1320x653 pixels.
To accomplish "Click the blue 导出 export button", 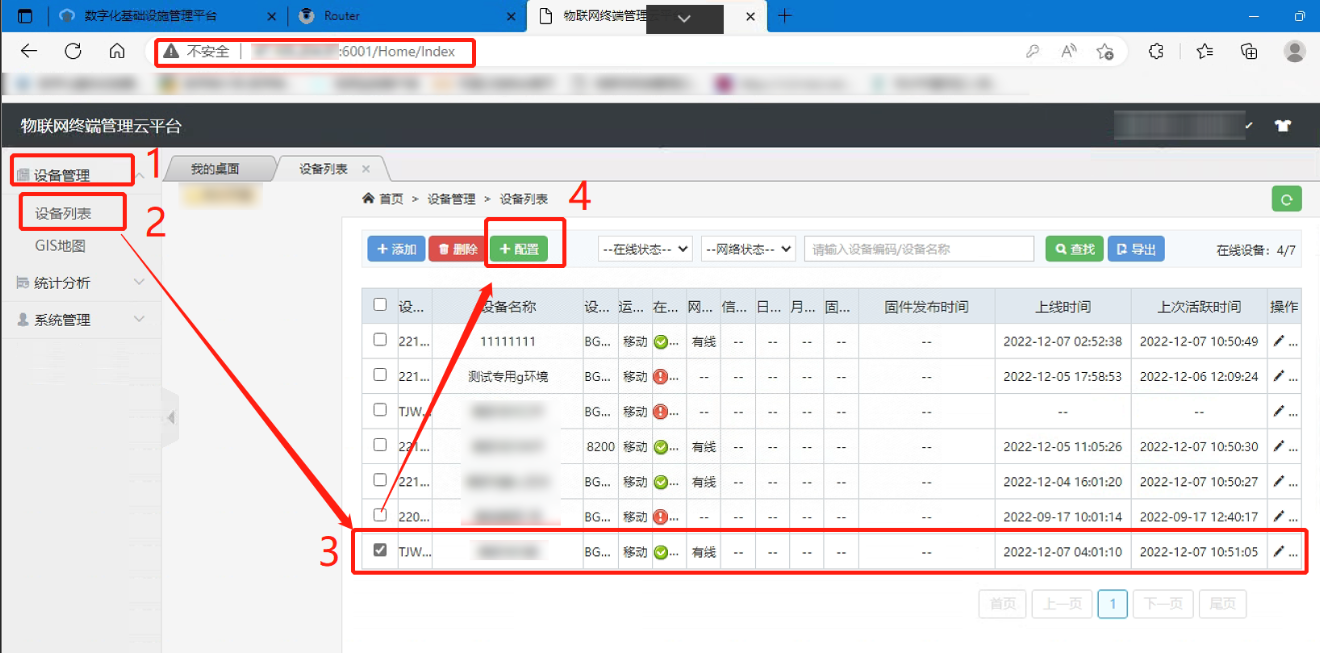I will pyautogui.click(x=1135, y=249).
